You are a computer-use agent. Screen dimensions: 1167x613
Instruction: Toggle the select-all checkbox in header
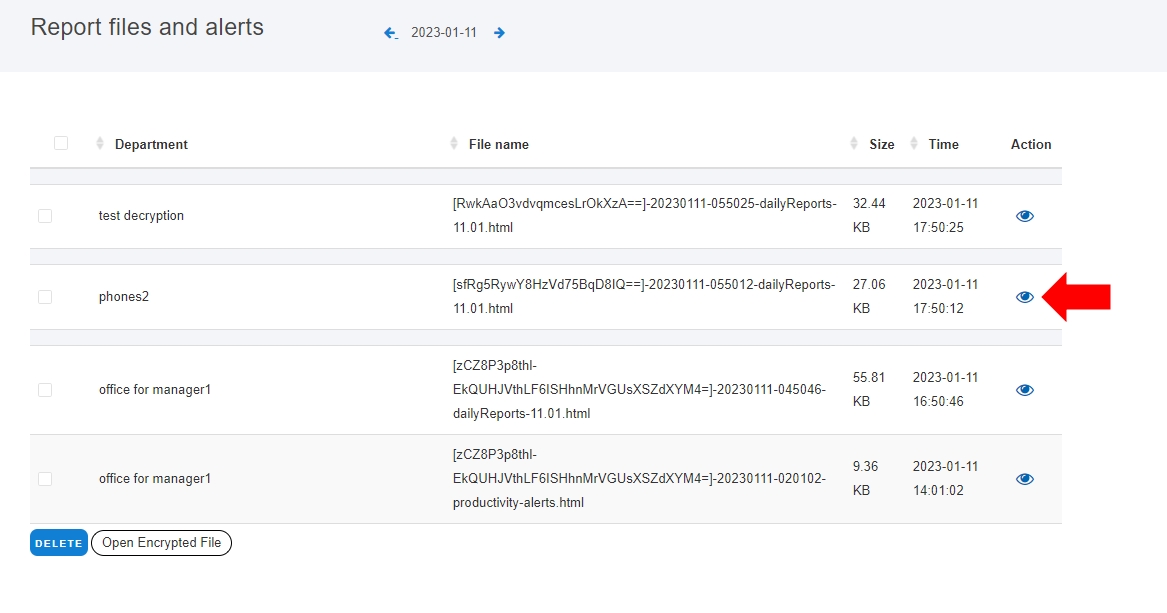[x=61, y=143]
